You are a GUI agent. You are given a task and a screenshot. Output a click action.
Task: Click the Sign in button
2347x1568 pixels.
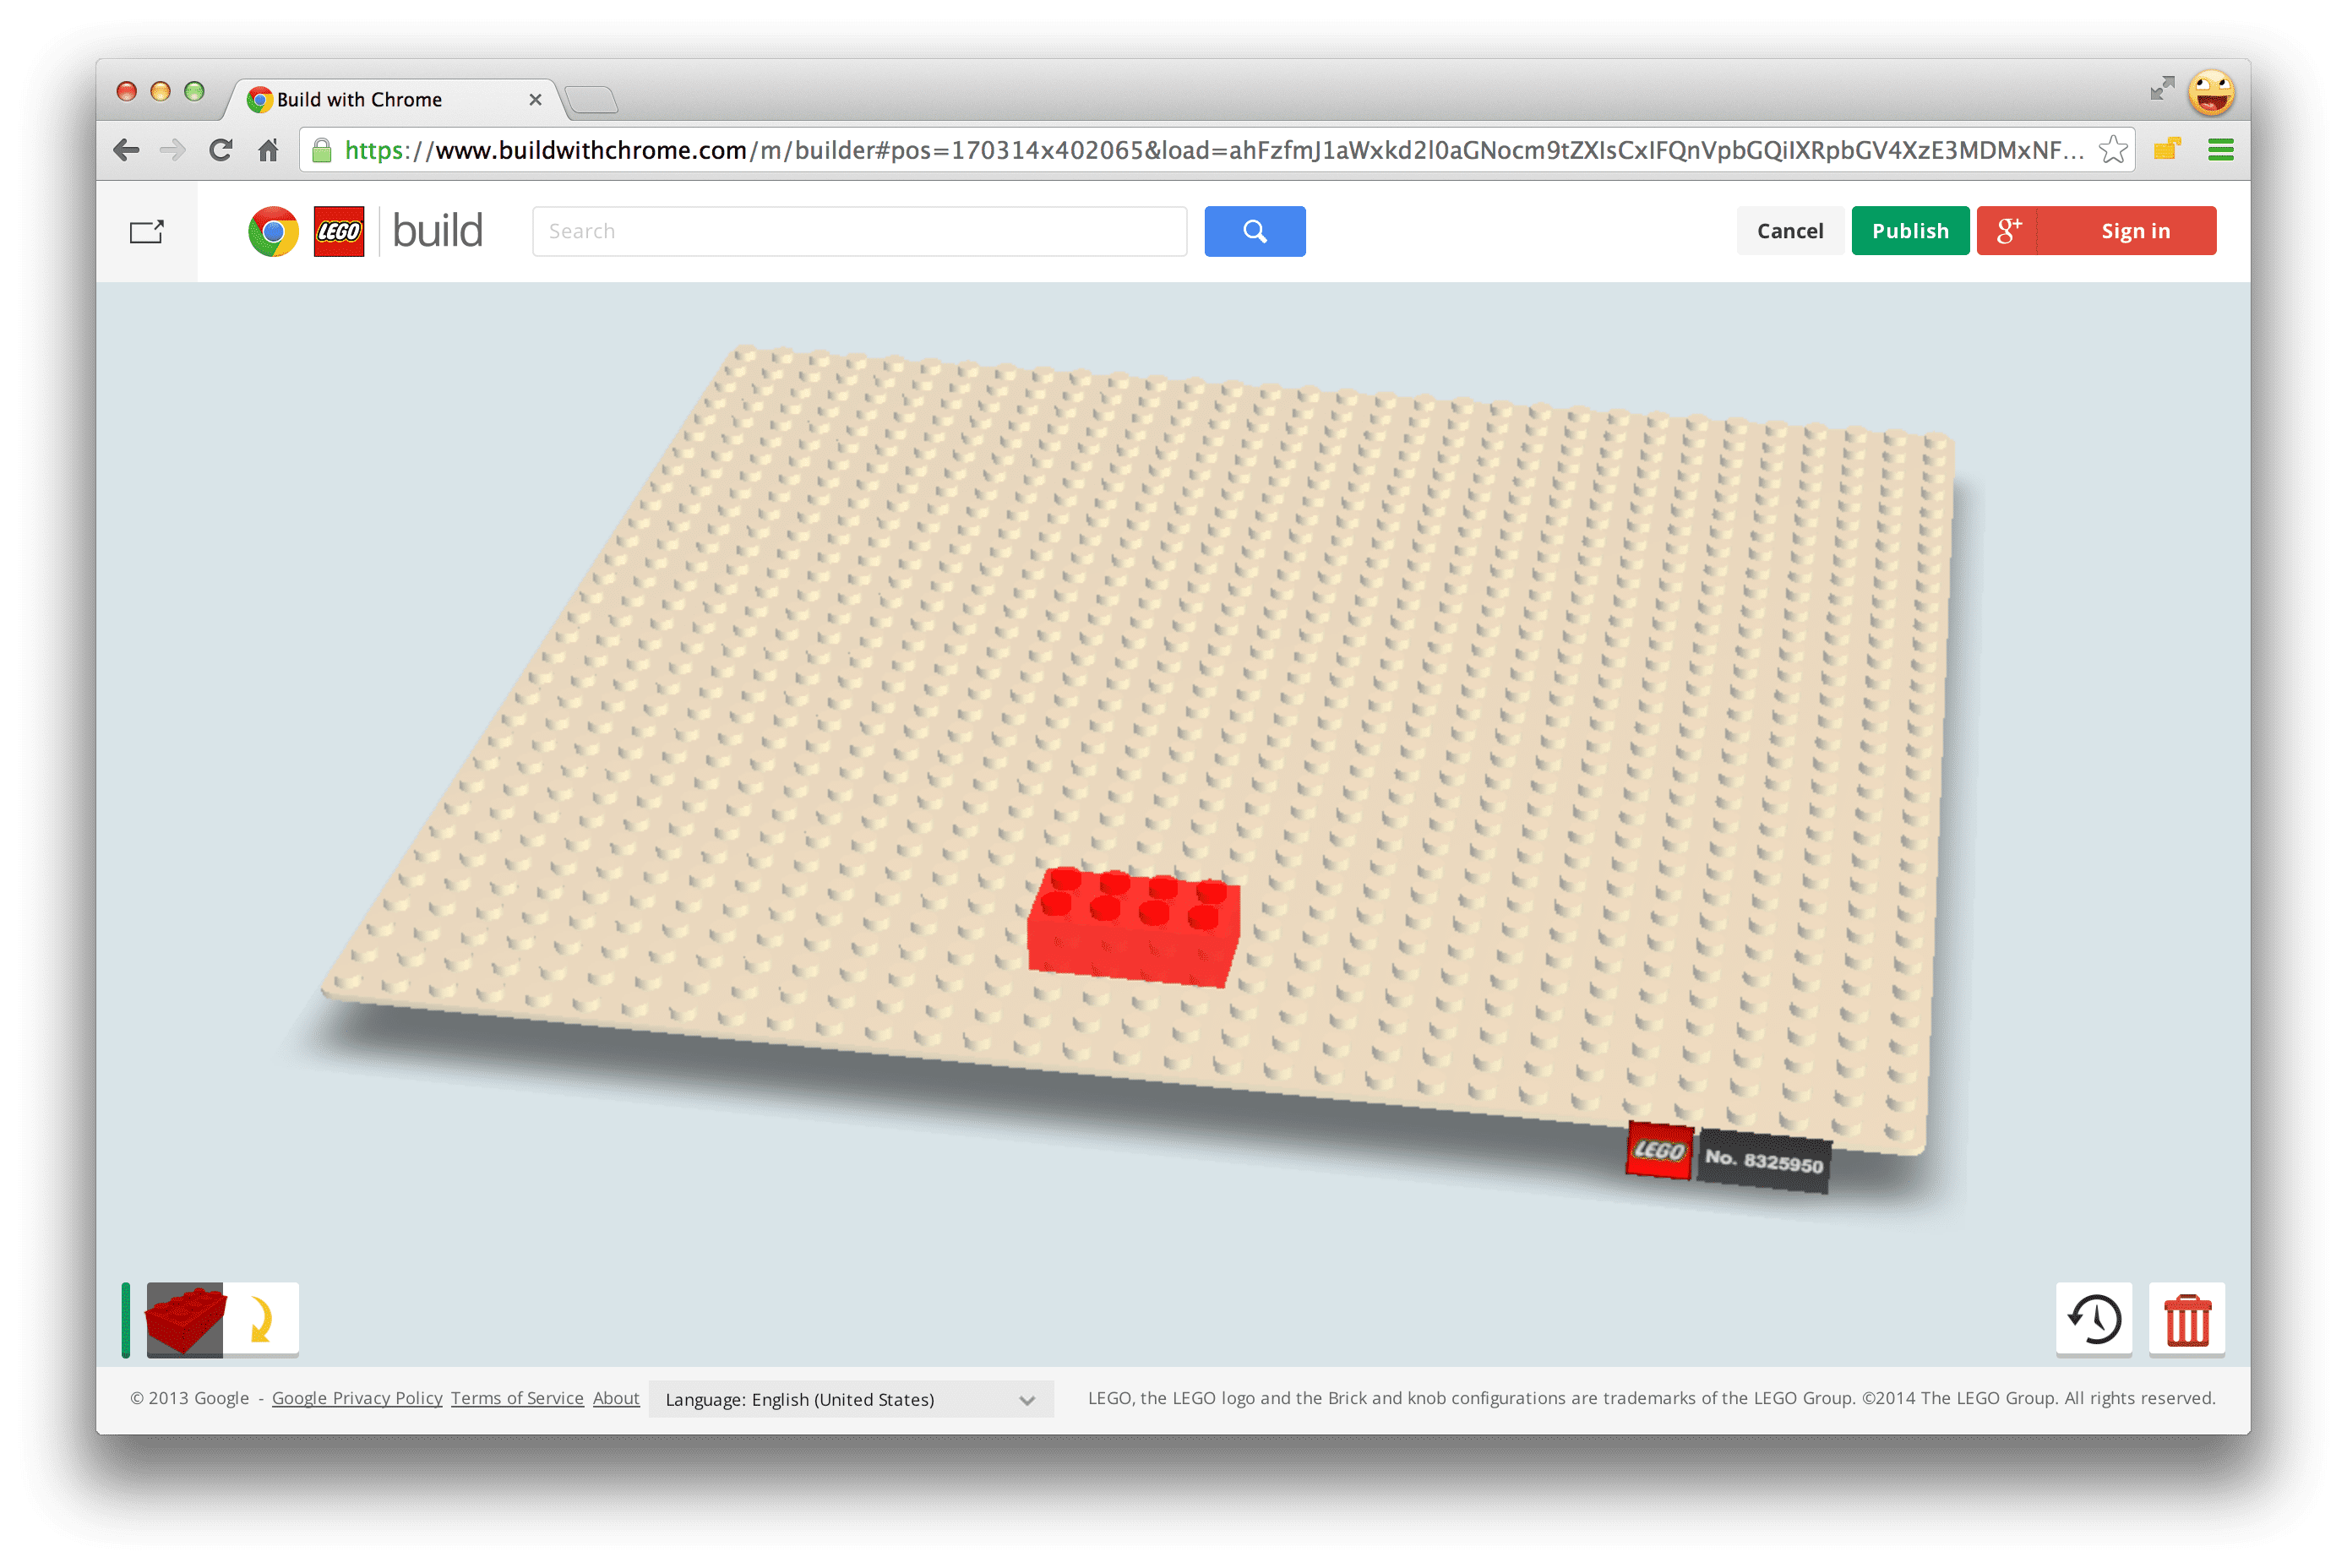point(2132,229)
